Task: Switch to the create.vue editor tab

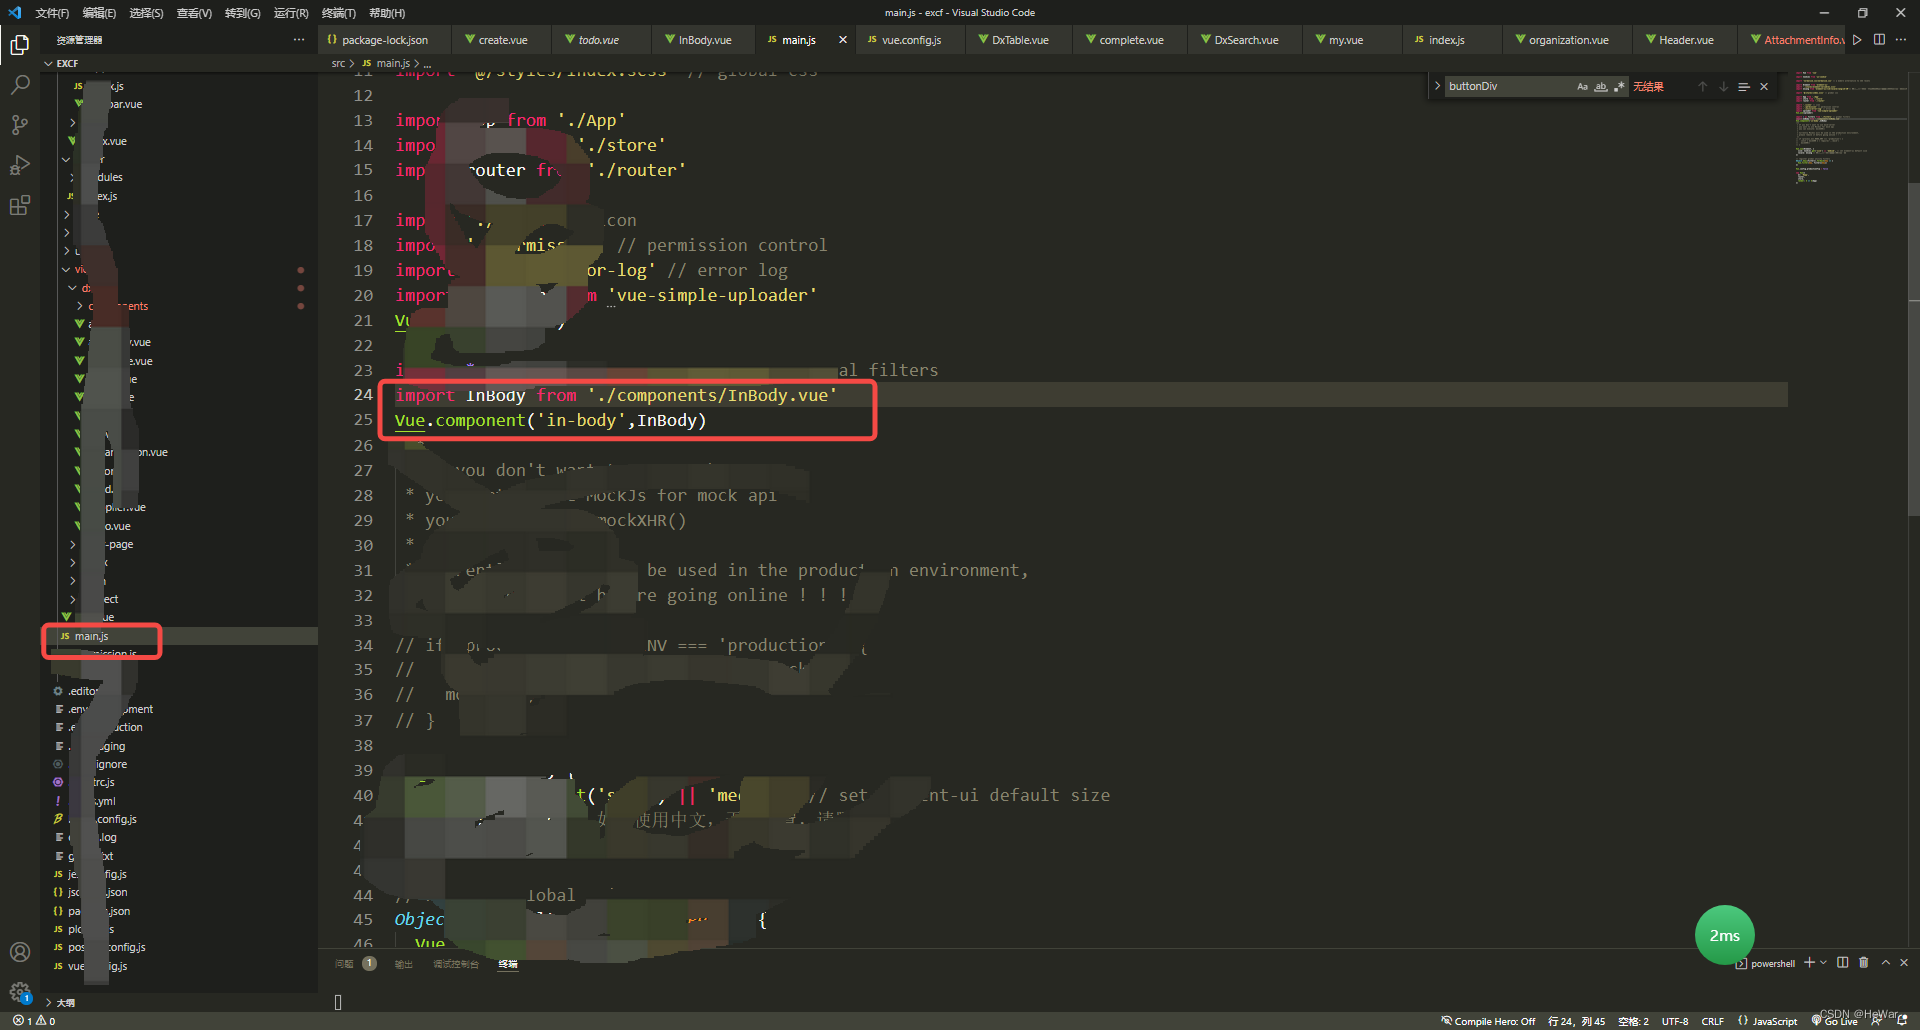Action: [x=502, y=40]
